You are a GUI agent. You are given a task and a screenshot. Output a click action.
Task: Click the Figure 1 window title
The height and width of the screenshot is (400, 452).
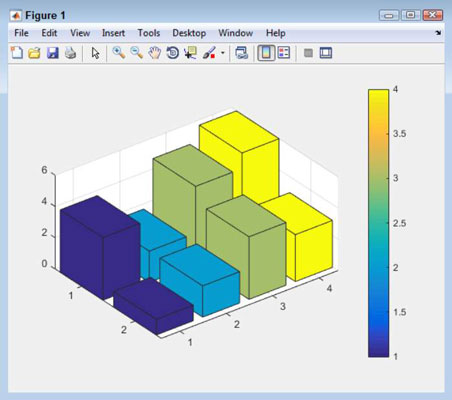(x=45, y=16)
